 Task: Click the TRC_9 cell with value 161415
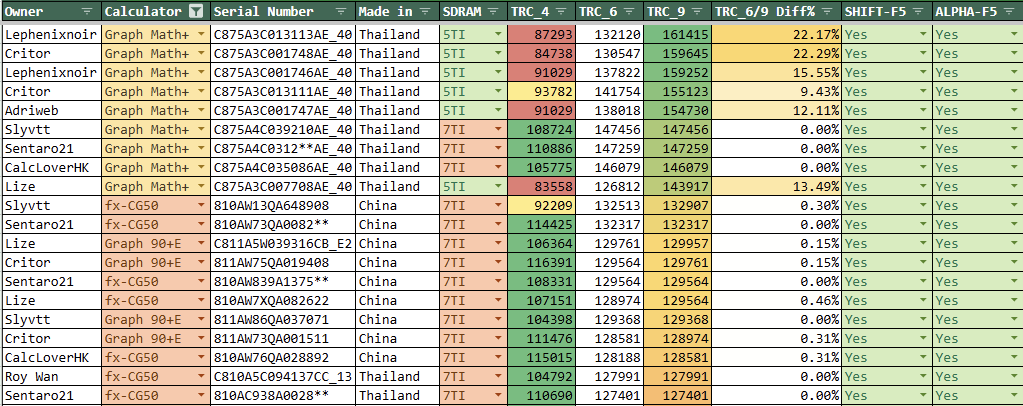pos(678,34)
